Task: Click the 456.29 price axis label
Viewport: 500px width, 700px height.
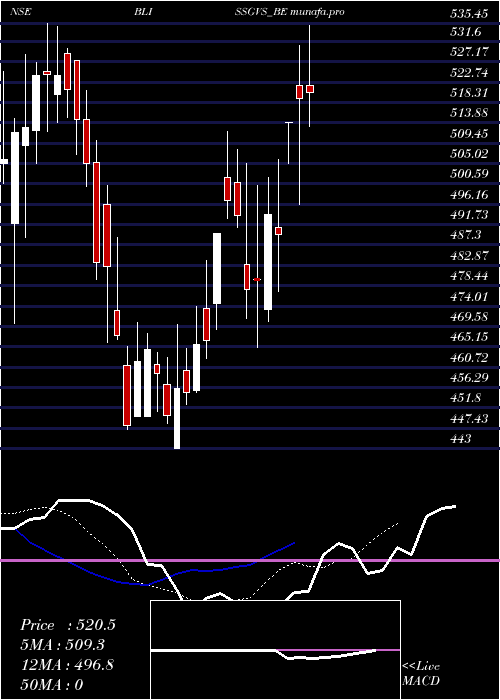Action: point(469,378)
